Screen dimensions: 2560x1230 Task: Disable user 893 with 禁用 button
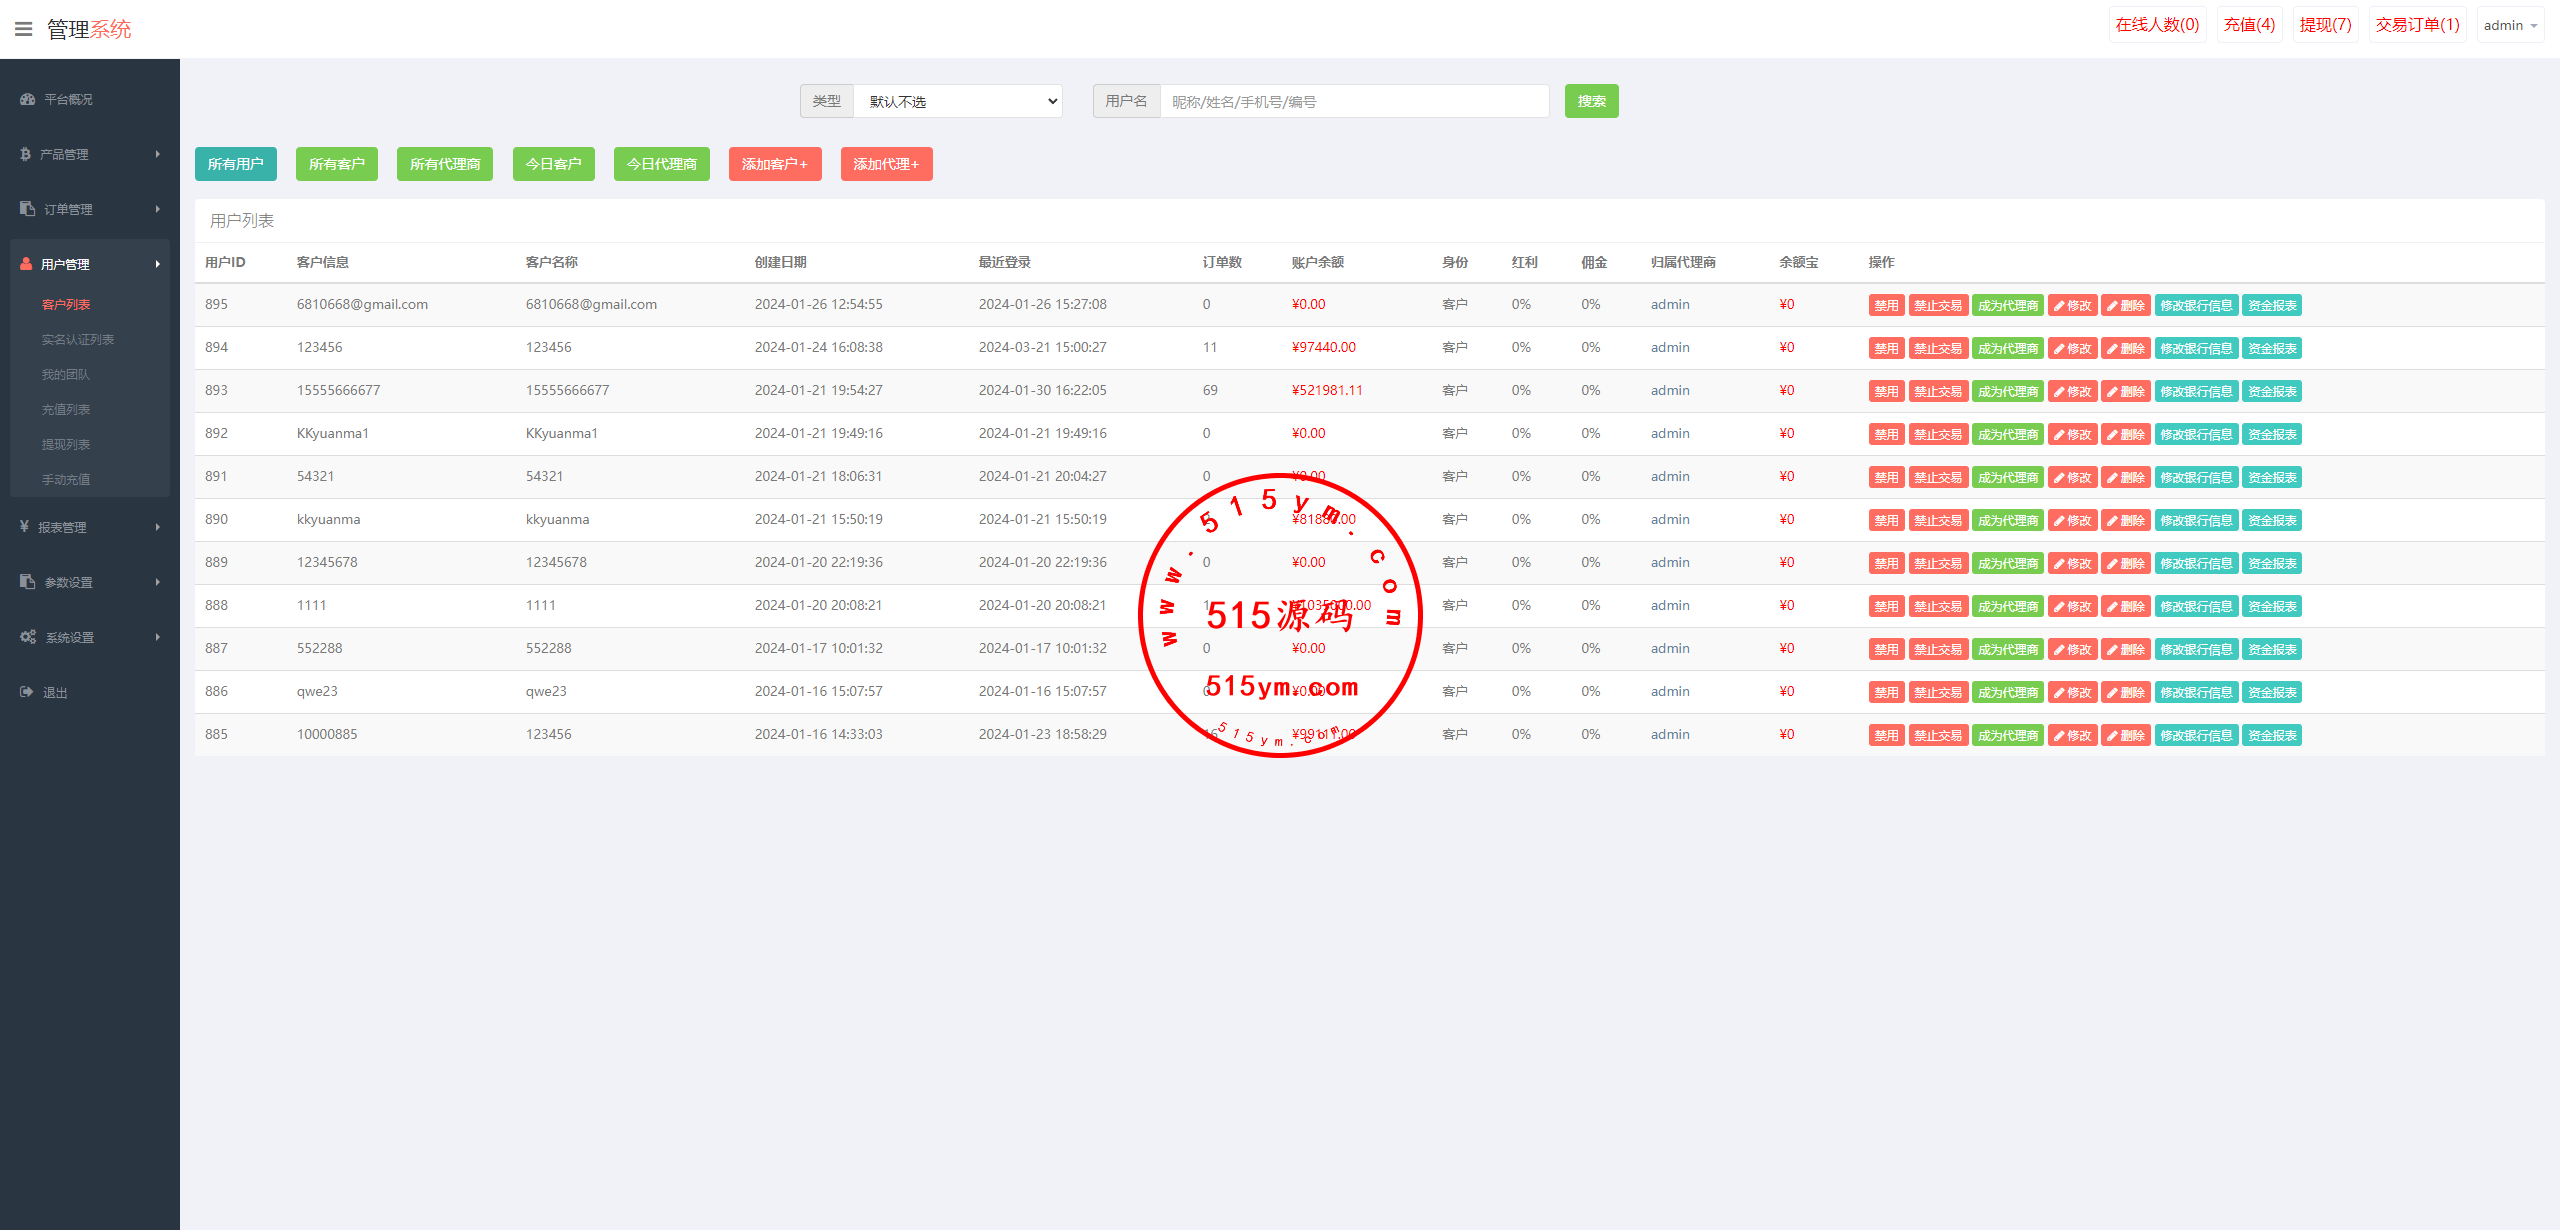click(x=1885, y=392)
